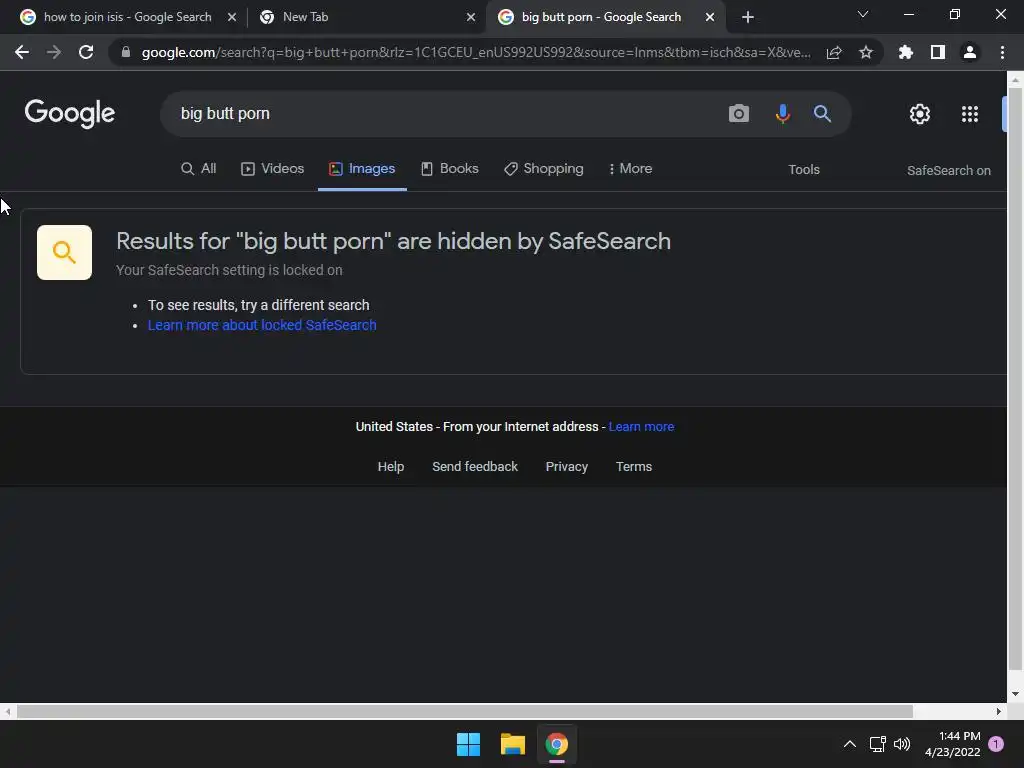Open Google quick settings gear

pos(920,114)
